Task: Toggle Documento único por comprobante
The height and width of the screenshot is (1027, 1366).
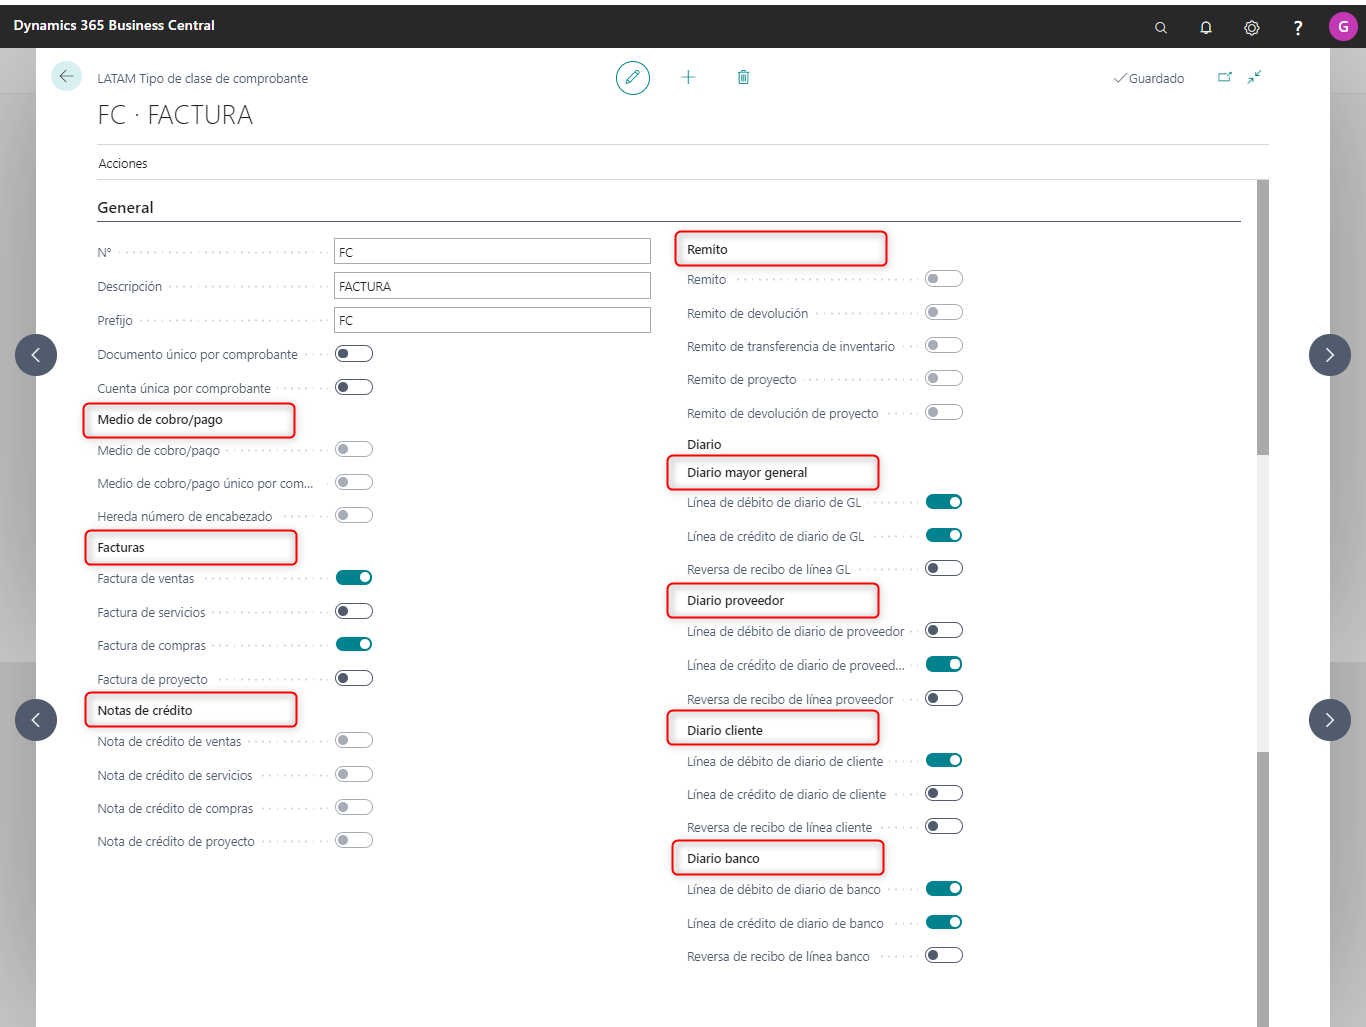Action: point(354,353)
